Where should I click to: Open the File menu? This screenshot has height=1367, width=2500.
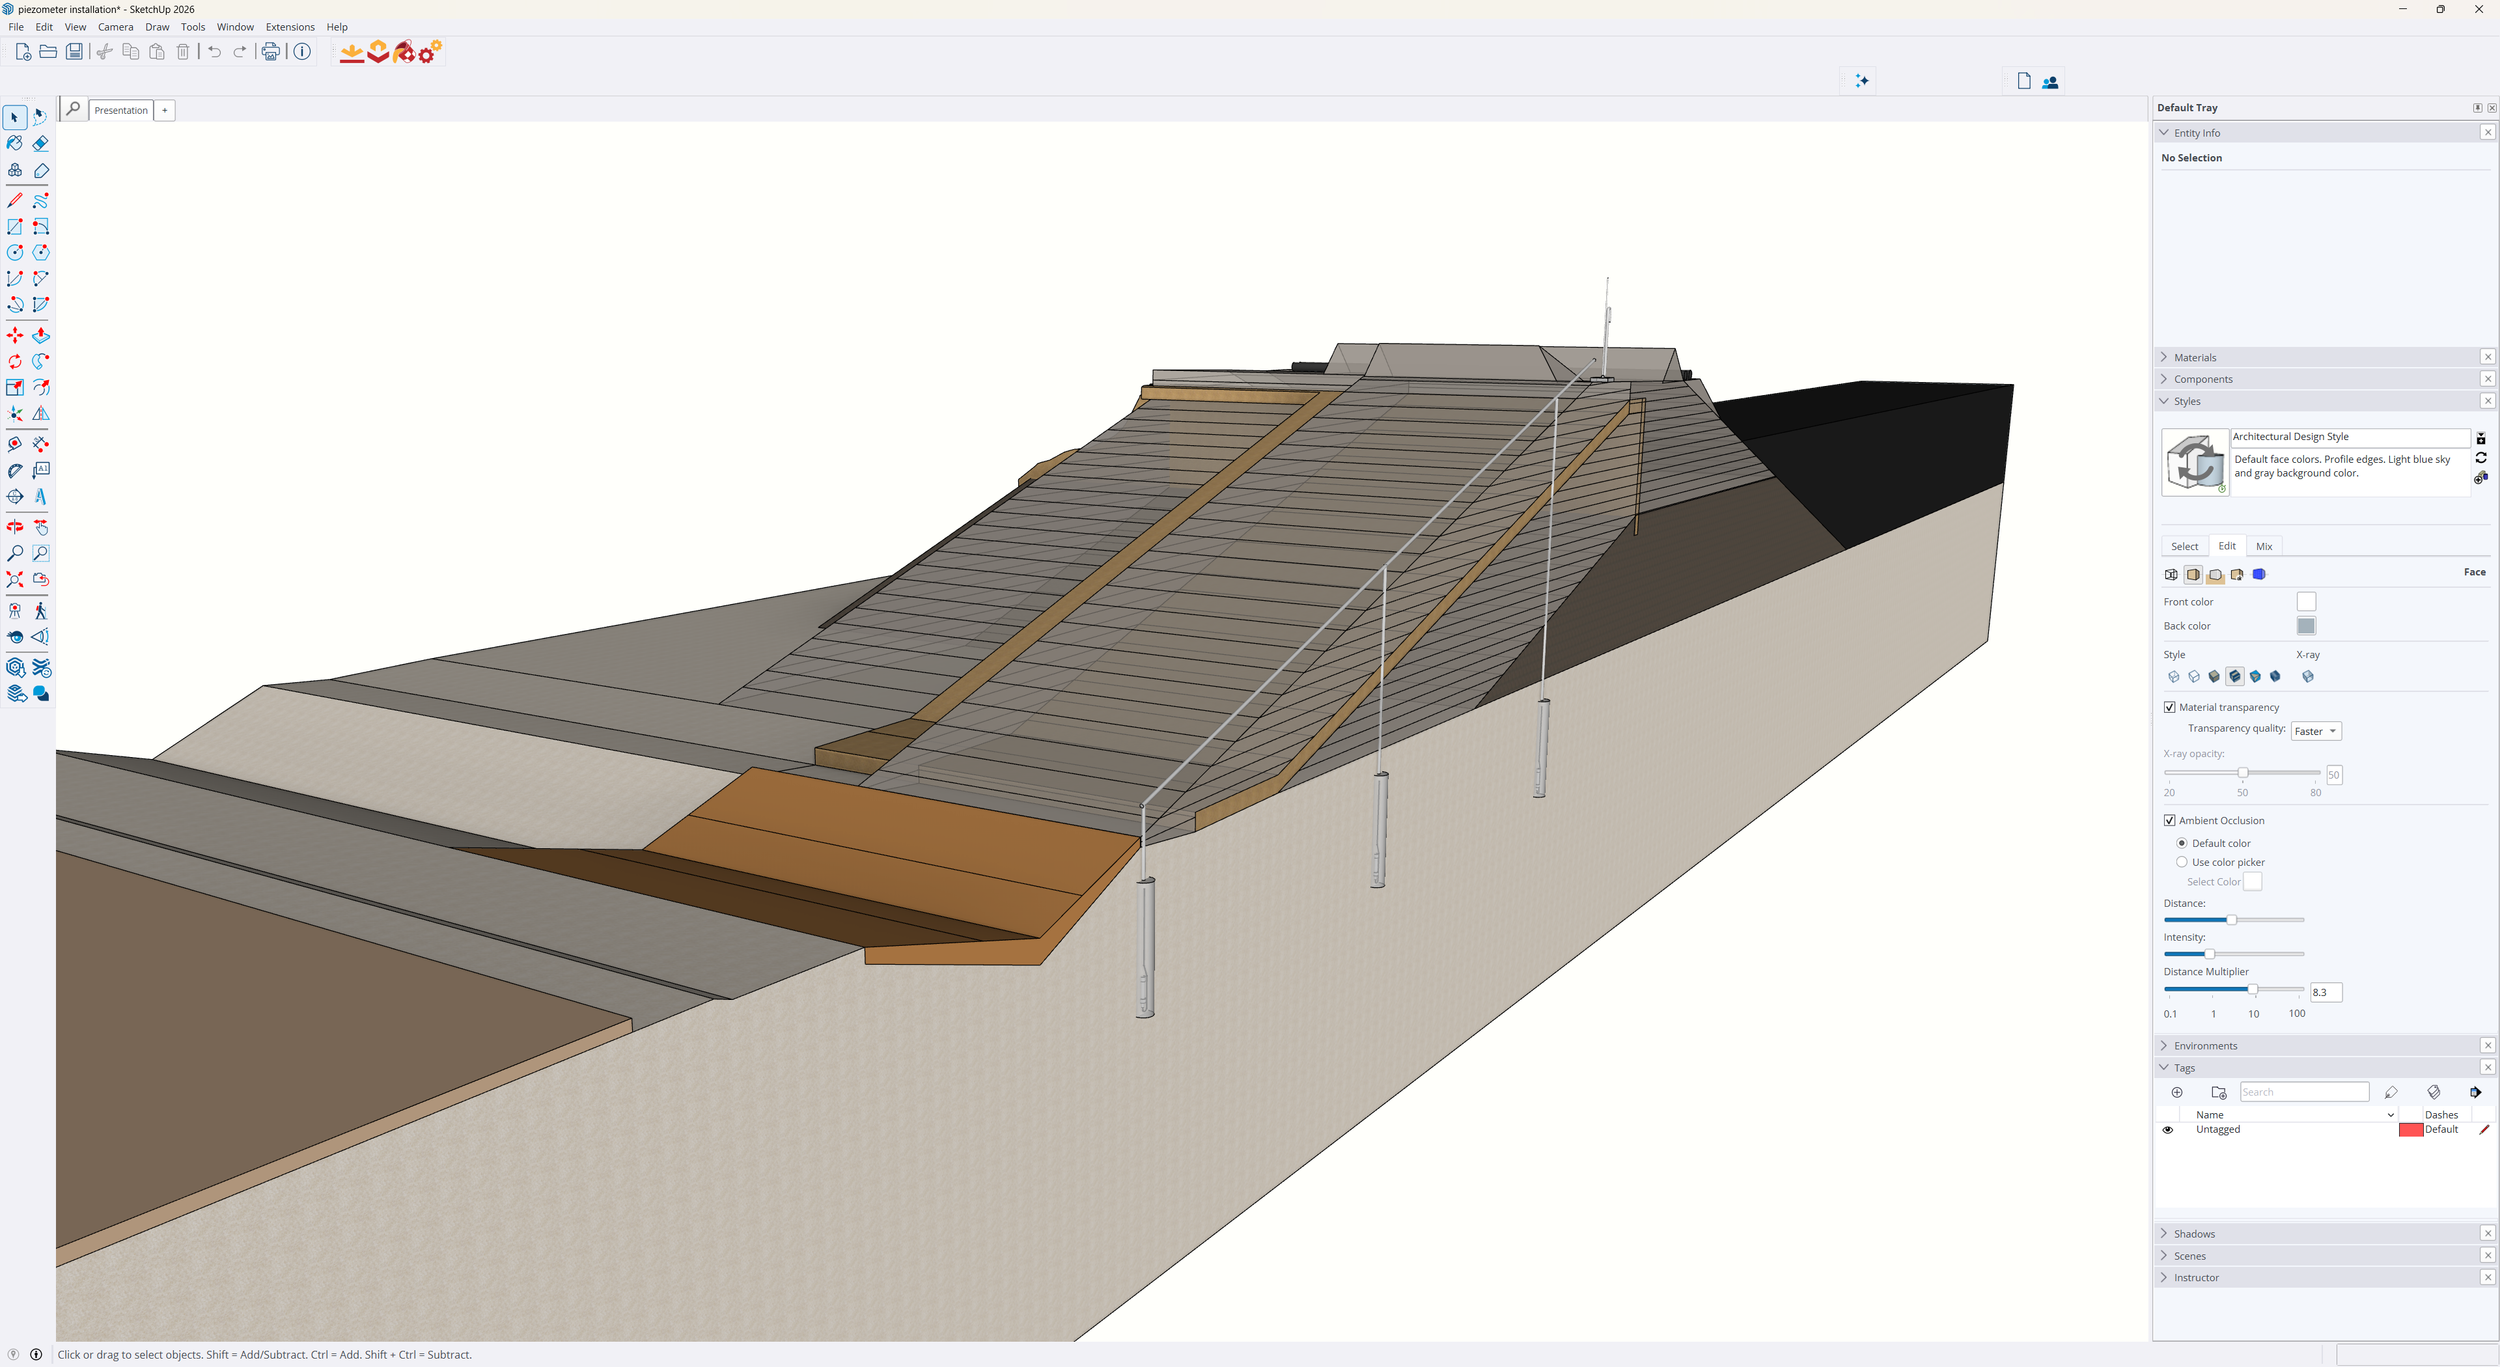[x=16, y=27]
